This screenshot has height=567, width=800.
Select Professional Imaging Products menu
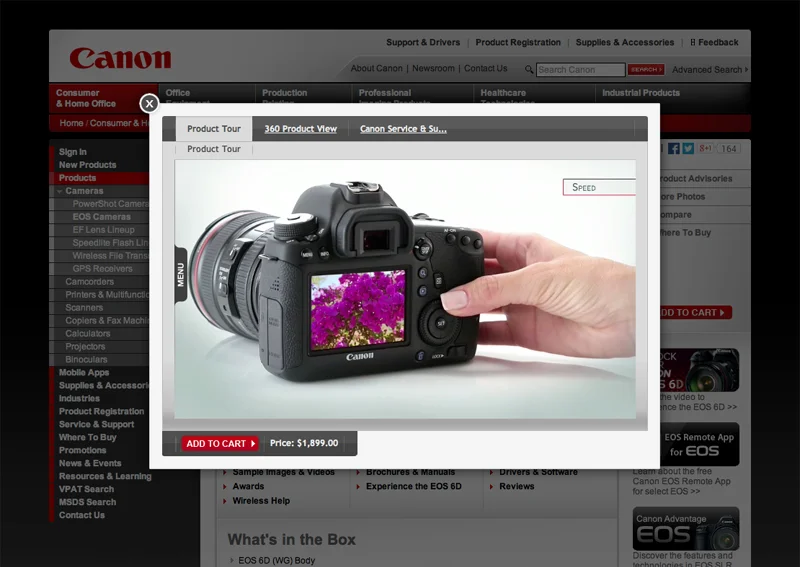(412, 94)
